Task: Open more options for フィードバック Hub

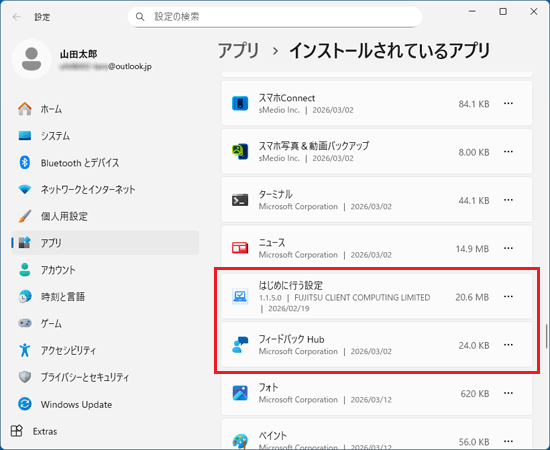Action: [508, 345]
